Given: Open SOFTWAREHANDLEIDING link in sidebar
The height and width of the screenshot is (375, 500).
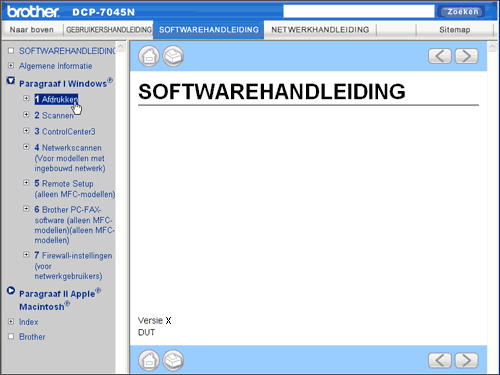Looking at the screenshot, I should pyautogui.click(x=67, y=51).
